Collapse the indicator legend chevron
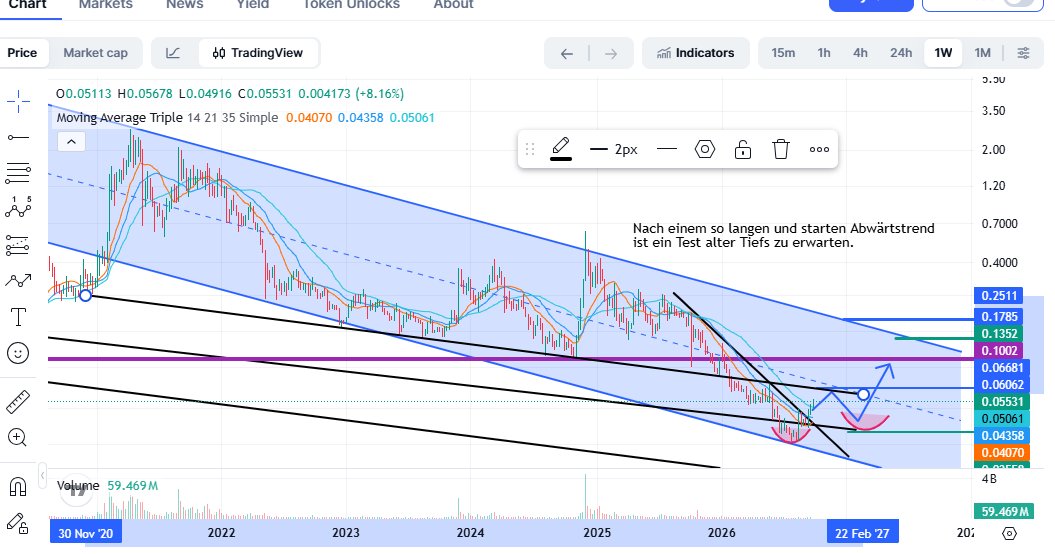1055x554 pixels. pyautogui.click(x=71, y=141)
